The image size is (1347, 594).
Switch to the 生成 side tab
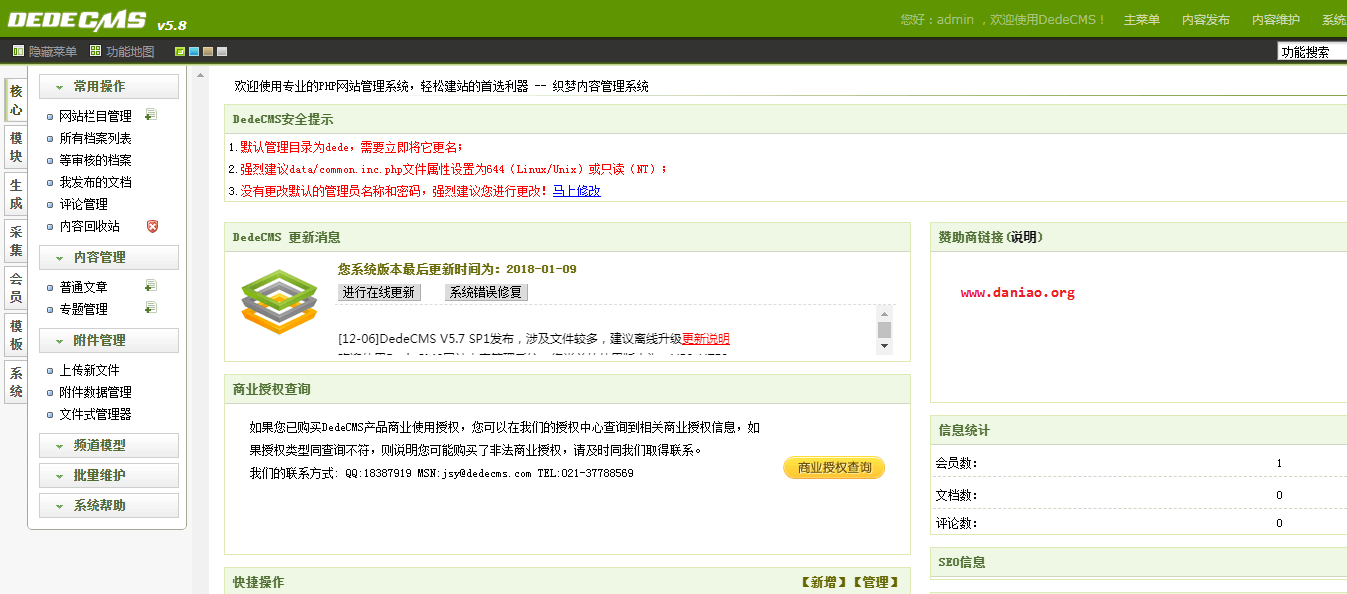point(16,194)
